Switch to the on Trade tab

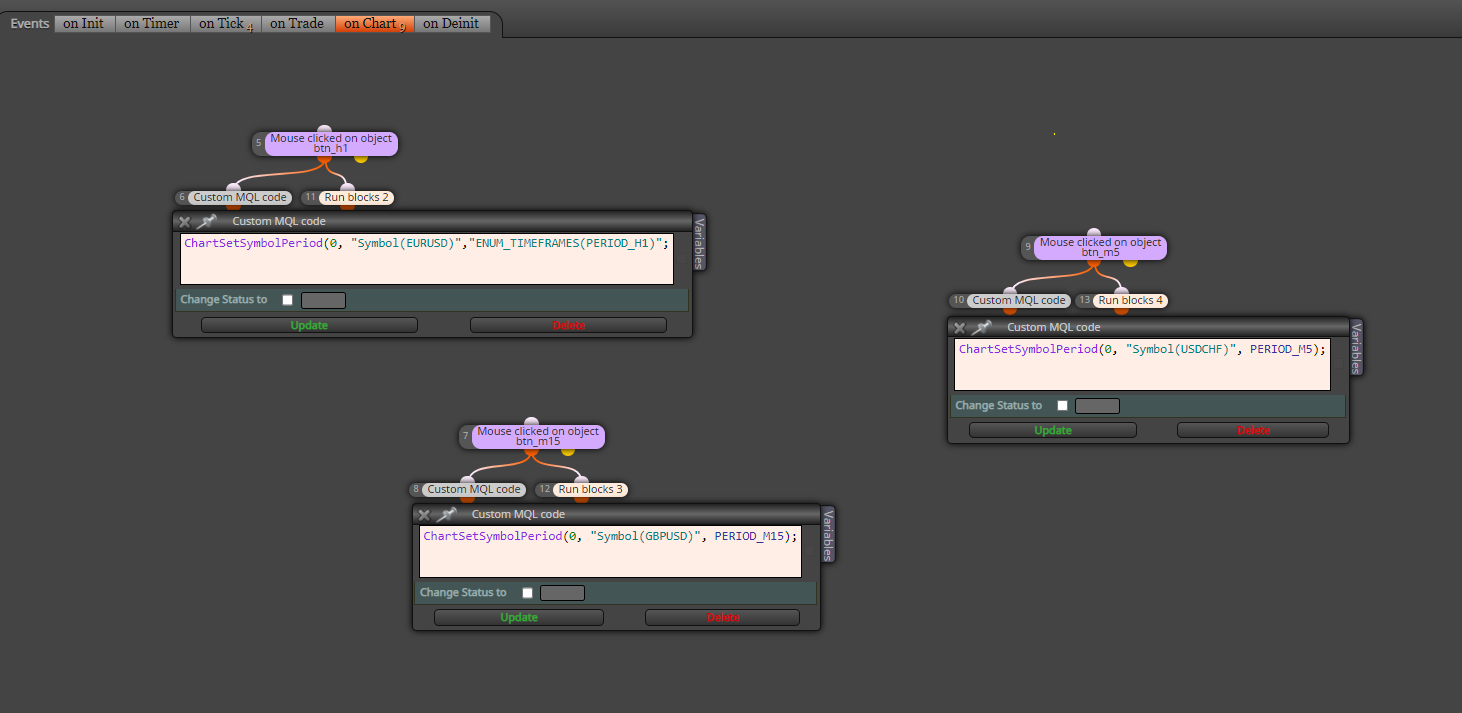(298, 23)
